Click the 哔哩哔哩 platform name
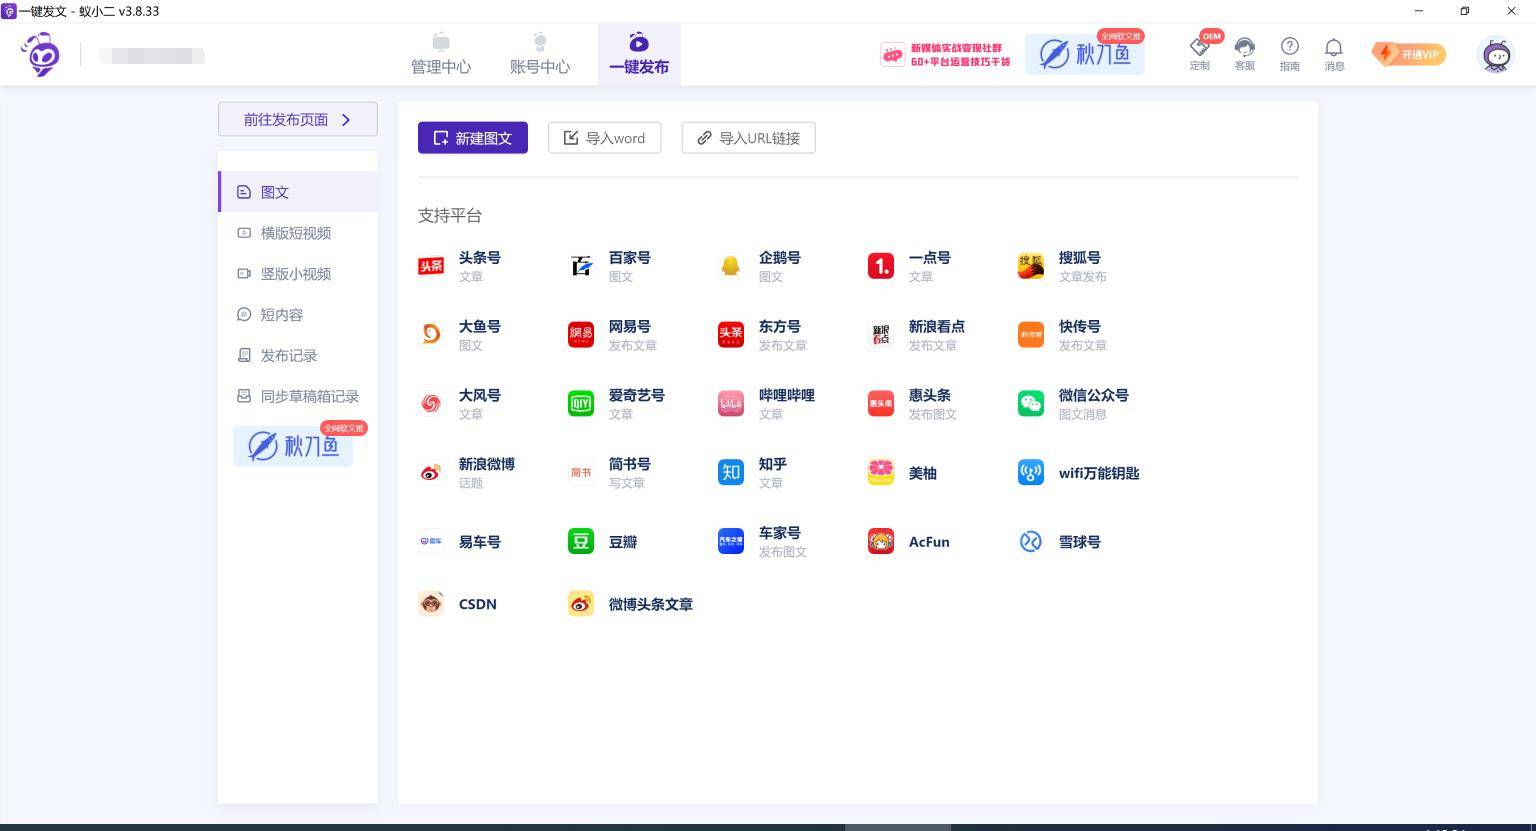 point(787,395)
